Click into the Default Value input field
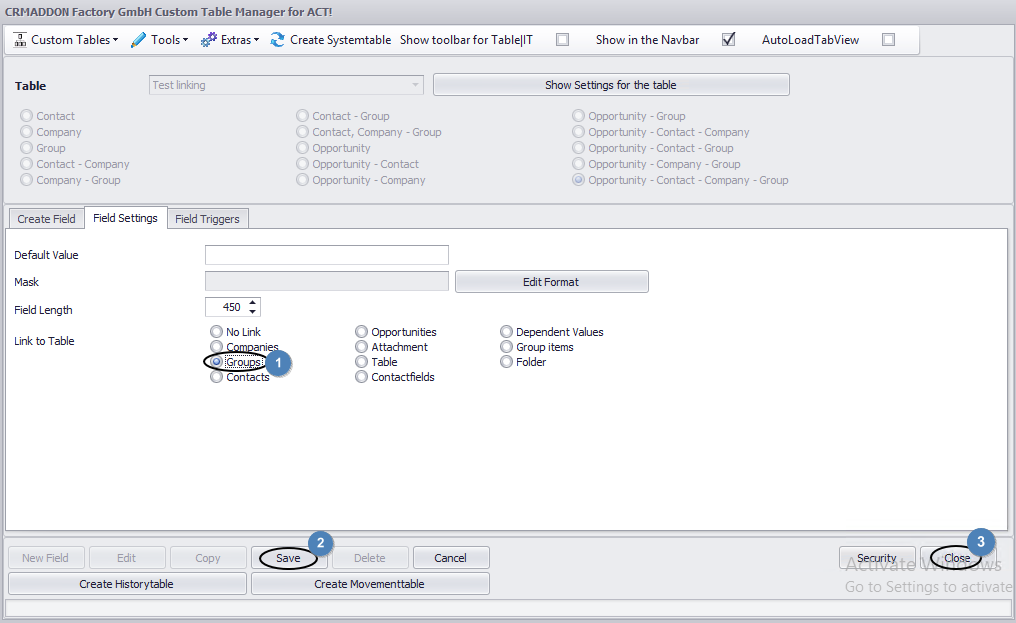Viewport: 1016px width, 623px height. click(x=327, y=255)
